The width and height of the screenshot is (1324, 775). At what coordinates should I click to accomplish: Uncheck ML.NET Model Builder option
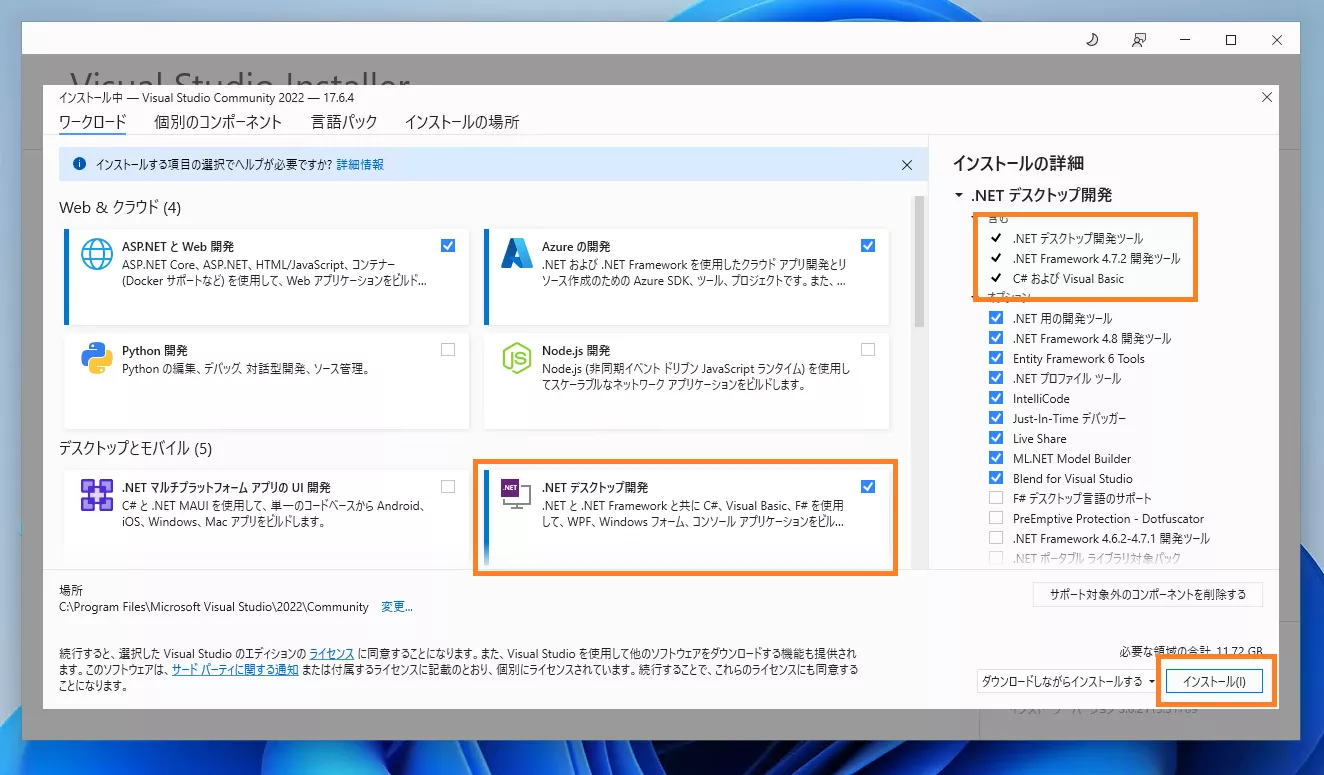tap(995, 458)
